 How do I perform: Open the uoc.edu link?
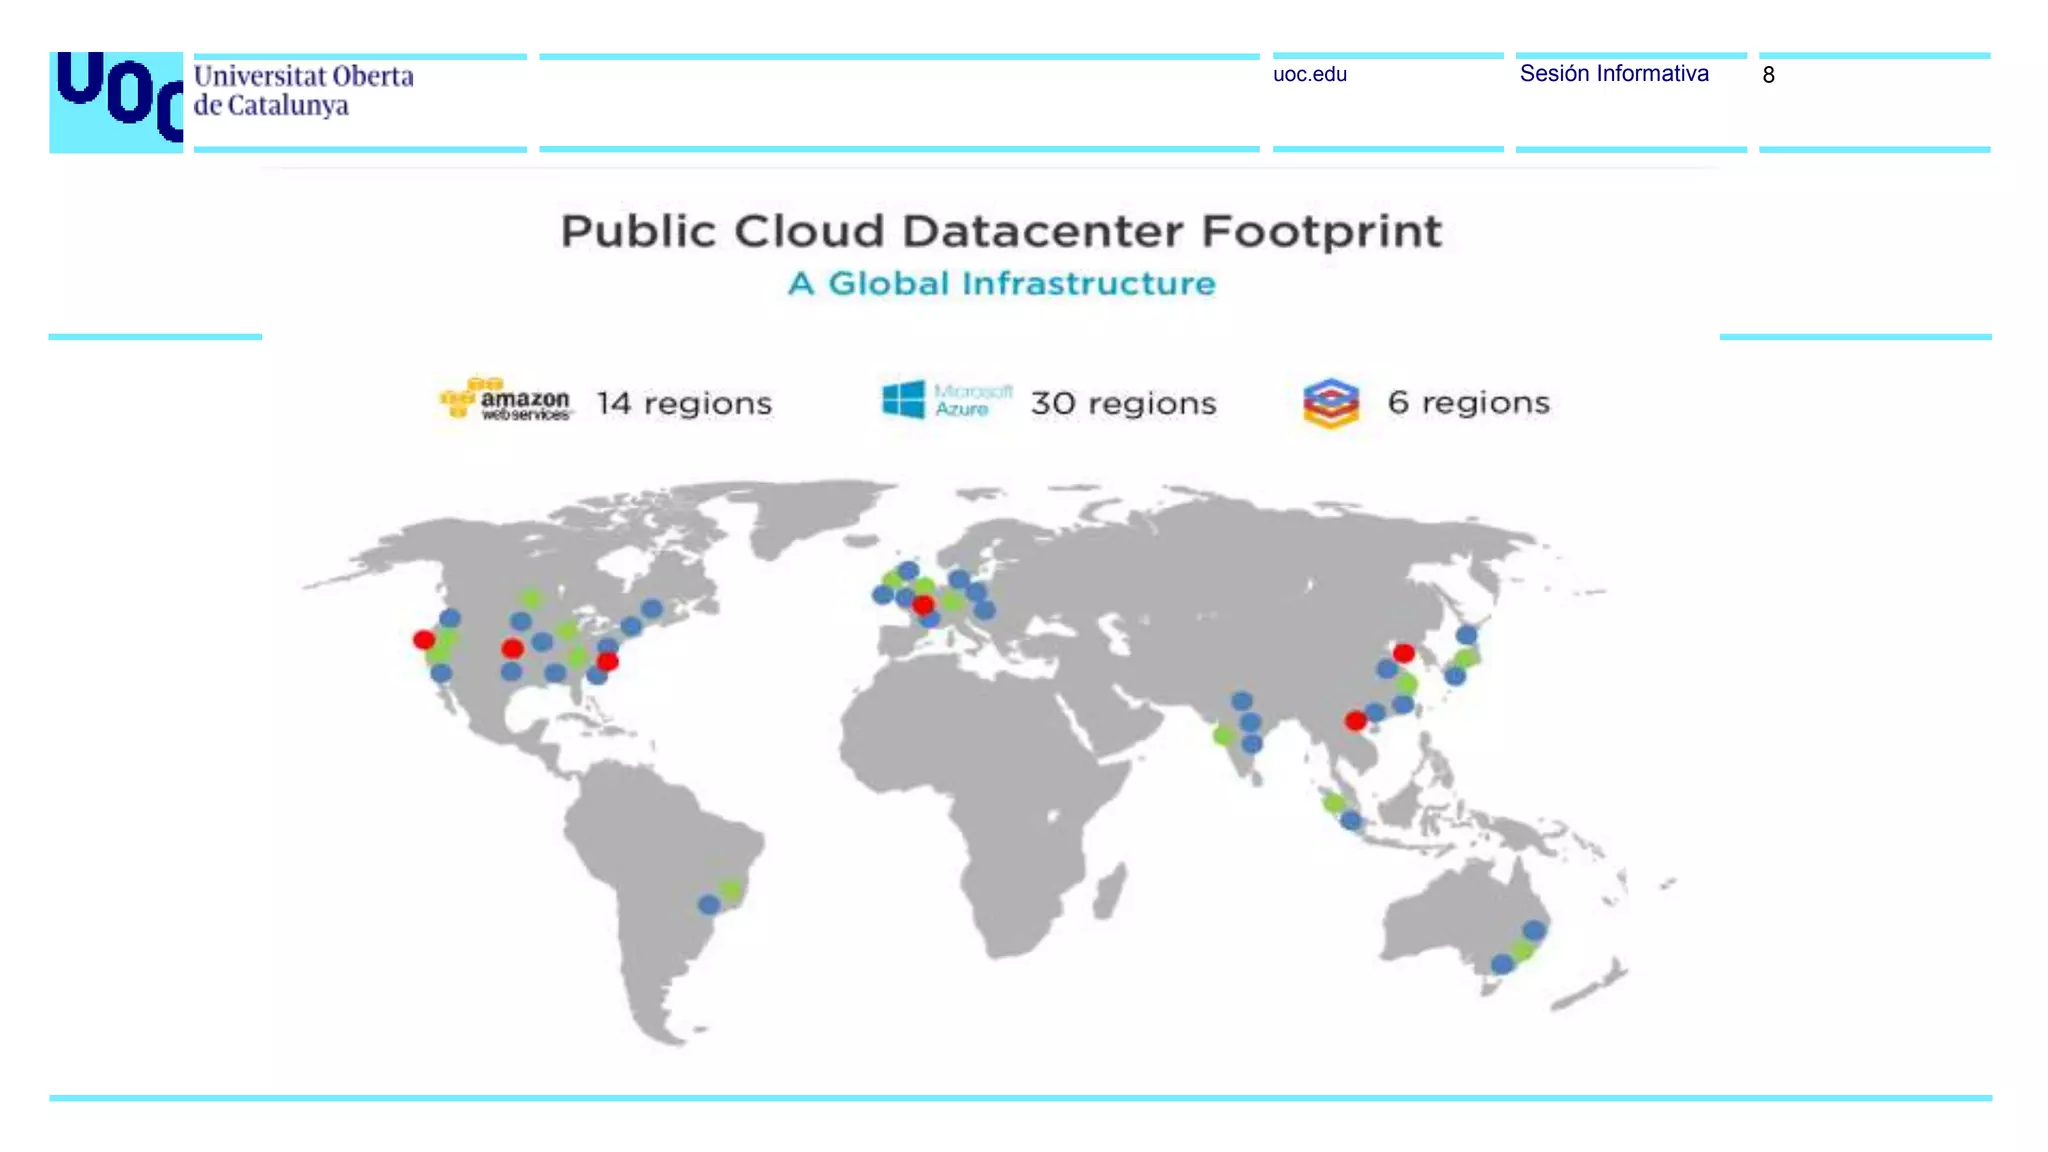(x=1309, y=74)
